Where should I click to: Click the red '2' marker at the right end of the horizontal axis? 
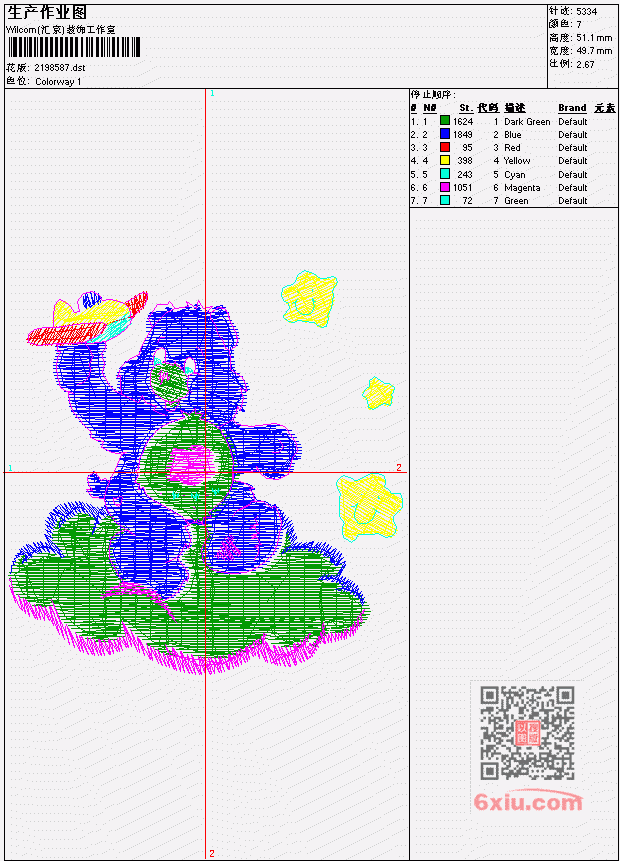[x=399, y=467]
